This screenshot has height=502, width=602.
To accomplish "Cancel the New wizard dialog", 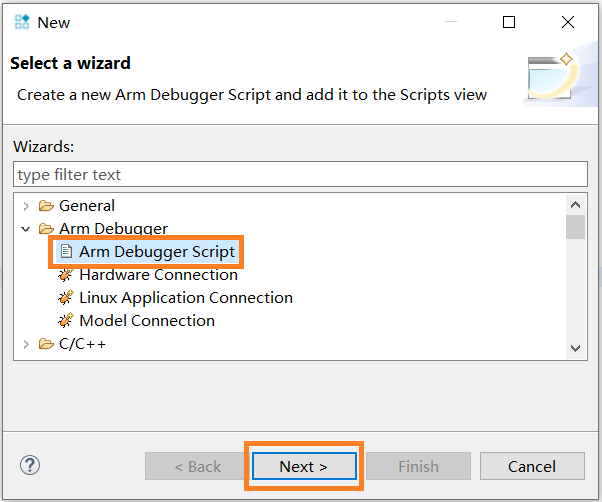I will pyautogui.click(x=531, y=466).
